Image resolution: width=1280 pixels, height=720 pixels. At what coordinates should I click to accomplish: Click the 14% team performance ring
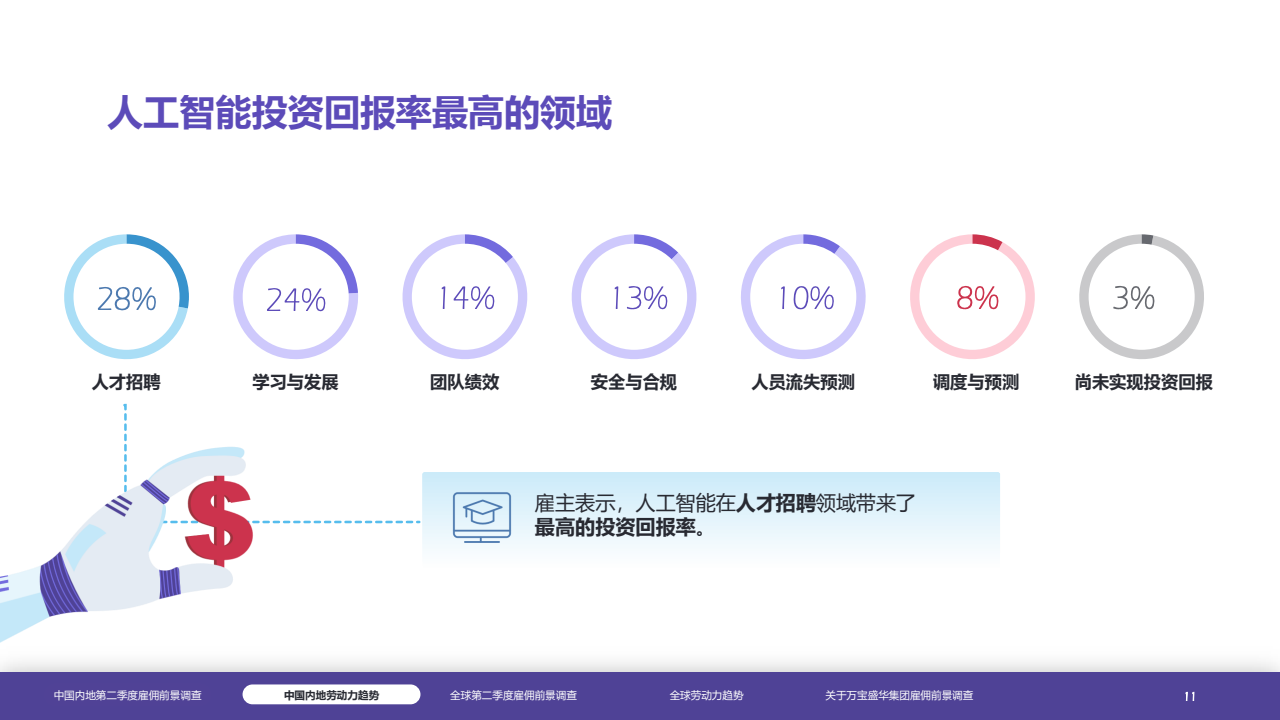tap(465, 297)
